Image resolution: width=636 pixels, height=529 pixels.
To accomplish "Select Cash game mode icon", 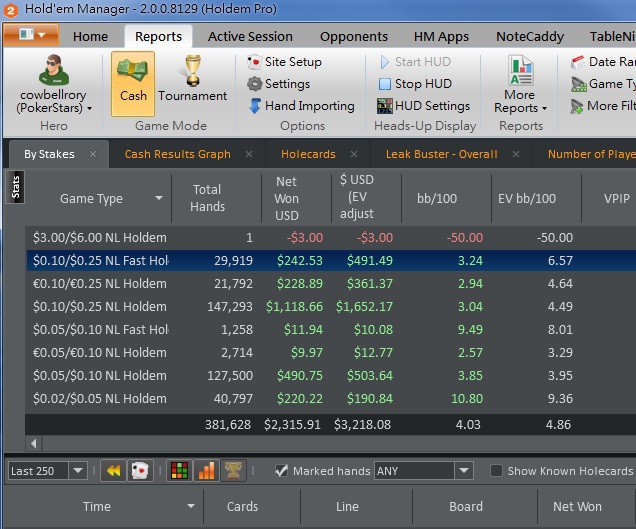I will click(x=133, y=83).
